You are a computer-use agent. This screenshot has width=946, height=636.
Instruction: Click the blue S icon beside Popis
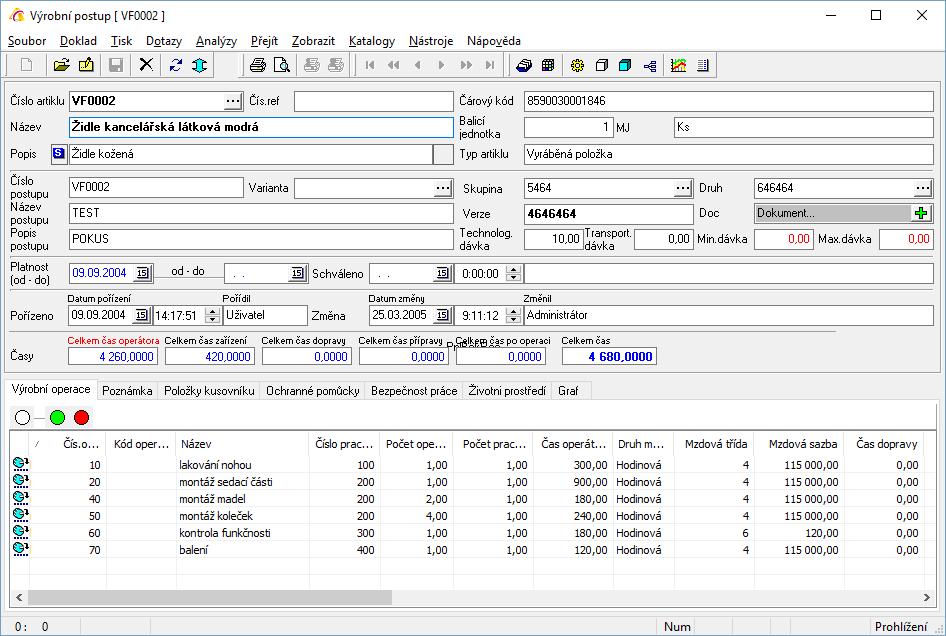tap(59, 154)
